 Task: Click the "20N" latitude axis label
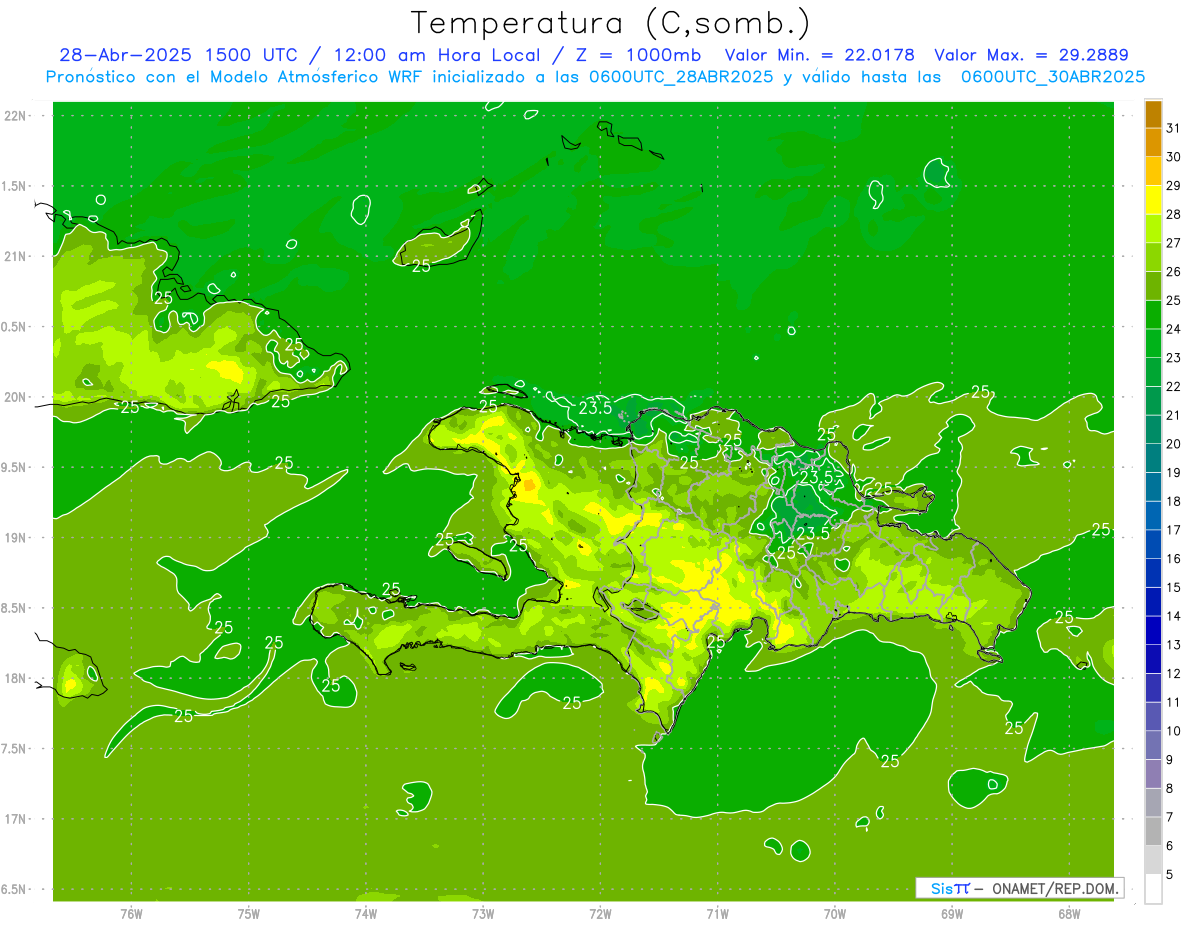(x=15, y=397)
